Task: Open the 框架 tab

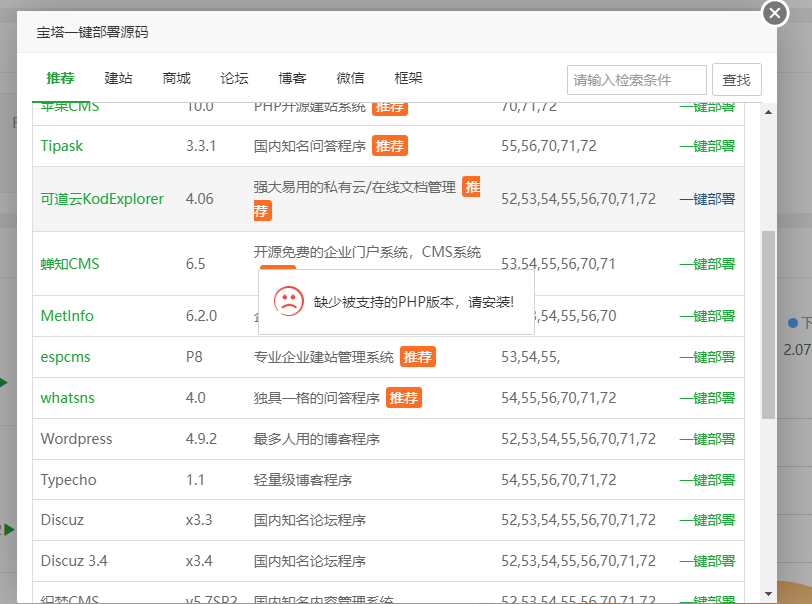Action: [x=408, y=78]
